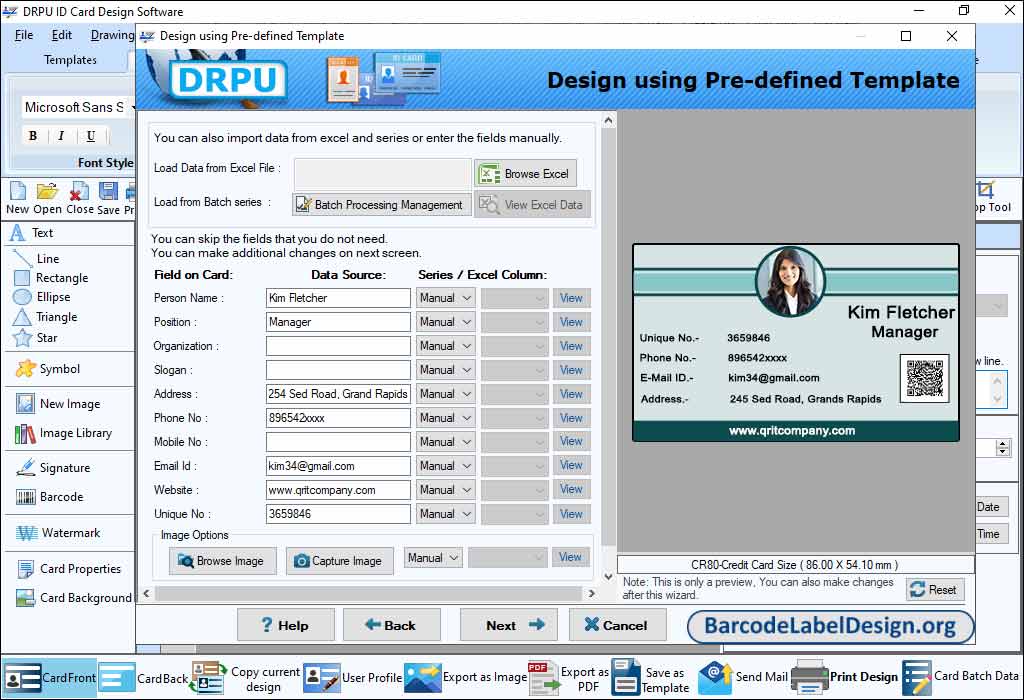Toggle underline font style

pos(90,136)
